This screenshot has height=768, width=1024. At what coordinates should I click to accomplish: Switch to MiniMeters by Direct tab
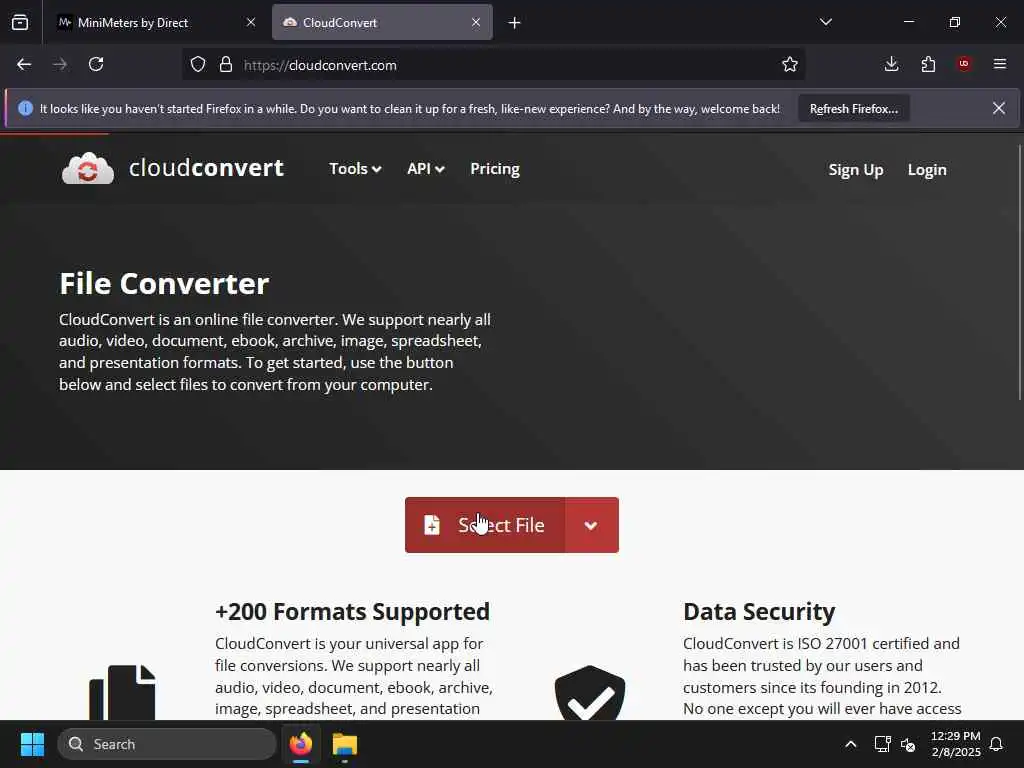(x=155, y=23)
